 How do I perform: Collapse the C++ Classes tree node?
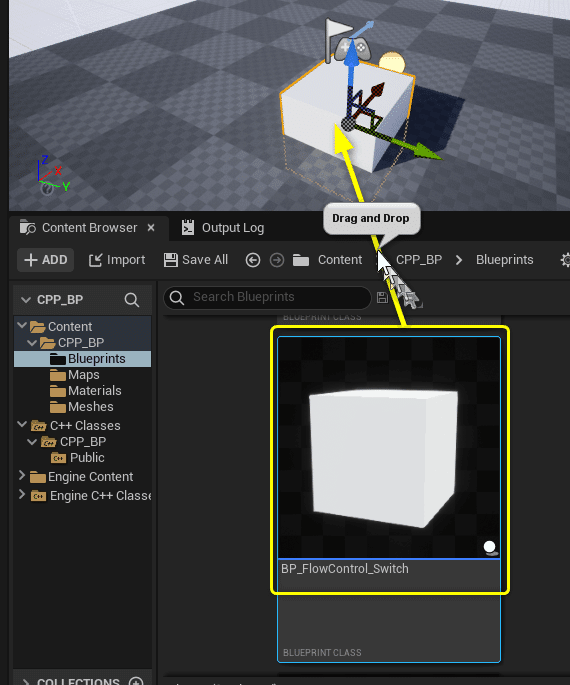point(21,424)
